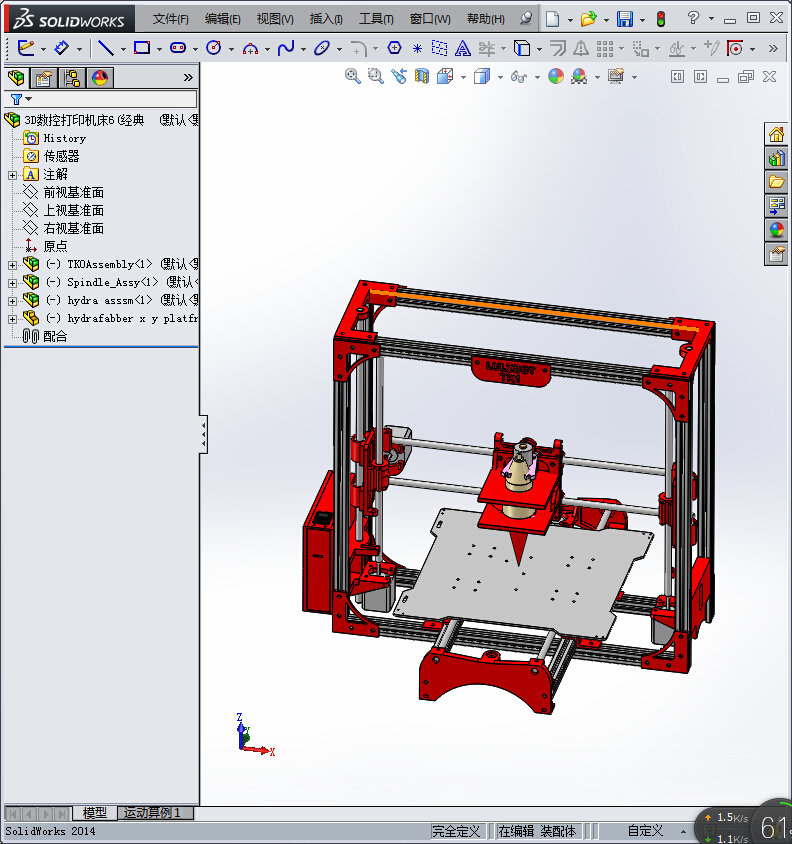This screenshot has width=792, height=844.
Task: Select the Circle sketch tool
Action: tap(214, 48)
